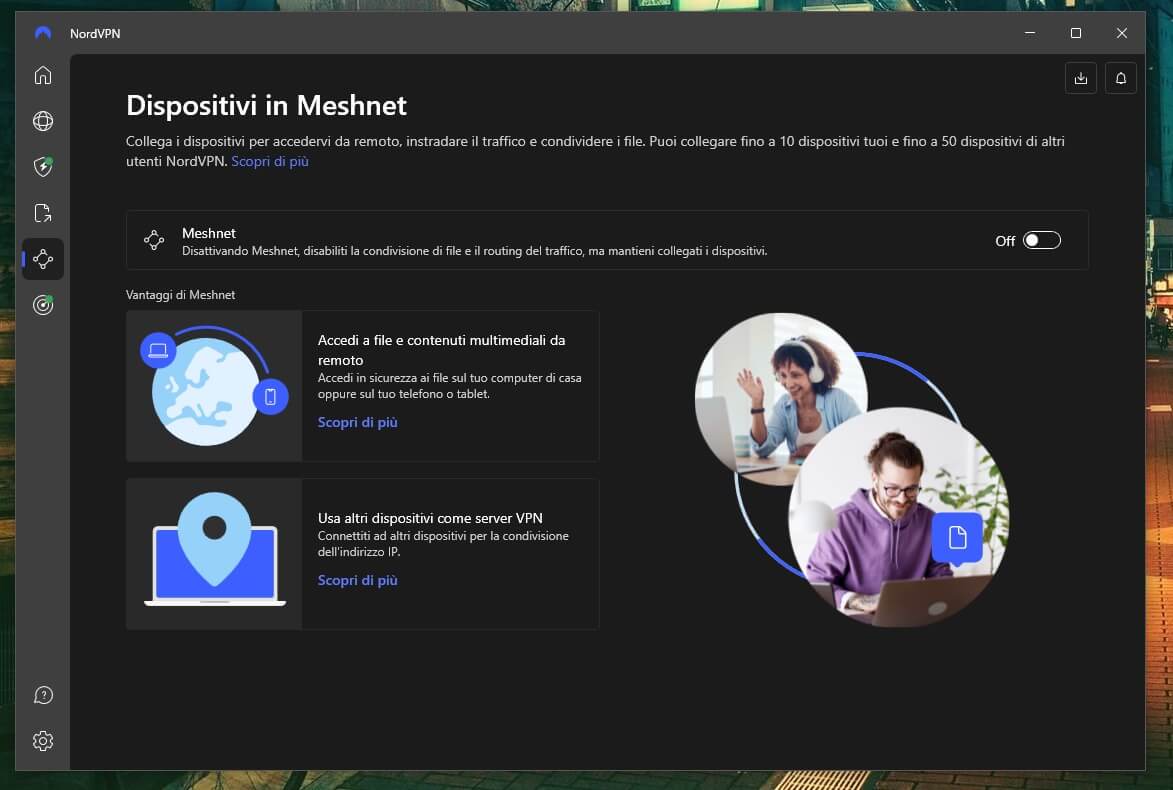1173x790 pixels.
Task: Open the help question-mark icon
Action: pyautogui.click(x=43, y=696)
